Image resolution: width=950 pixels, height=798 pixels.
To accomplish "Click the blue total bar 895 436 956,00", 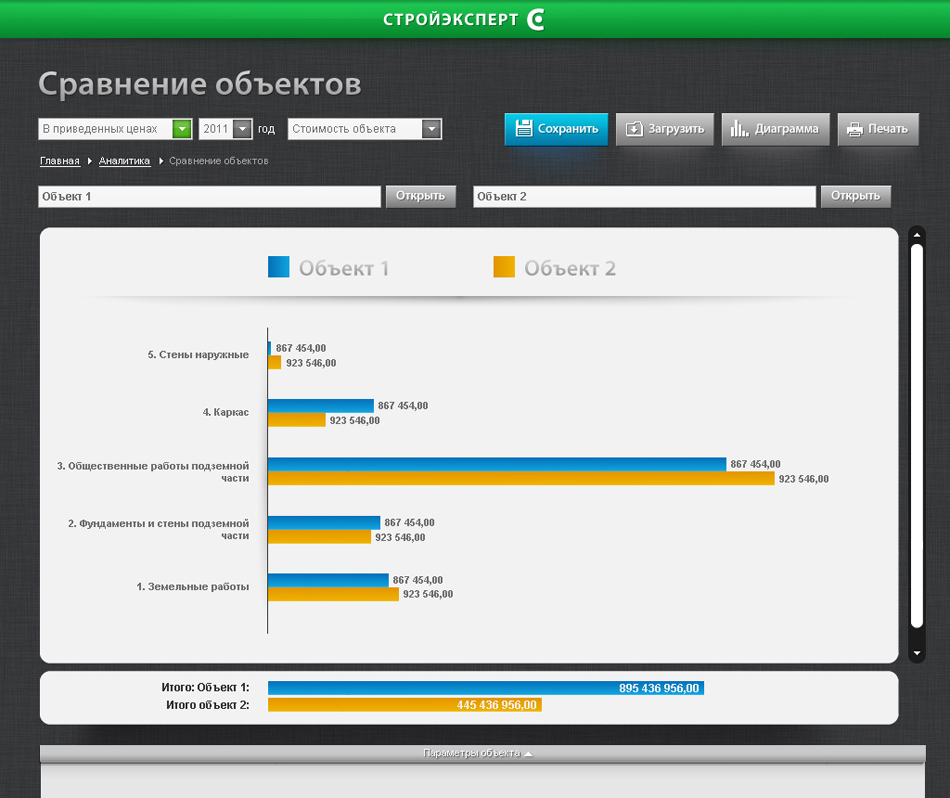I will (x=486, y=688).
